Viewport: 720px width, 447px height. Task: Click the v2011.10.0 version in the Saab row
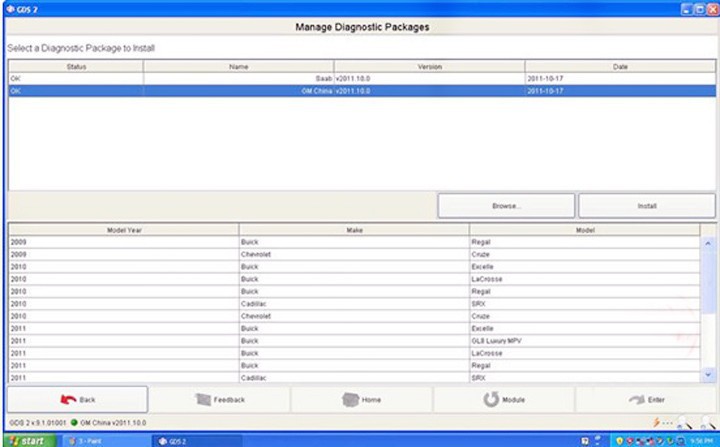click(429, 79)
